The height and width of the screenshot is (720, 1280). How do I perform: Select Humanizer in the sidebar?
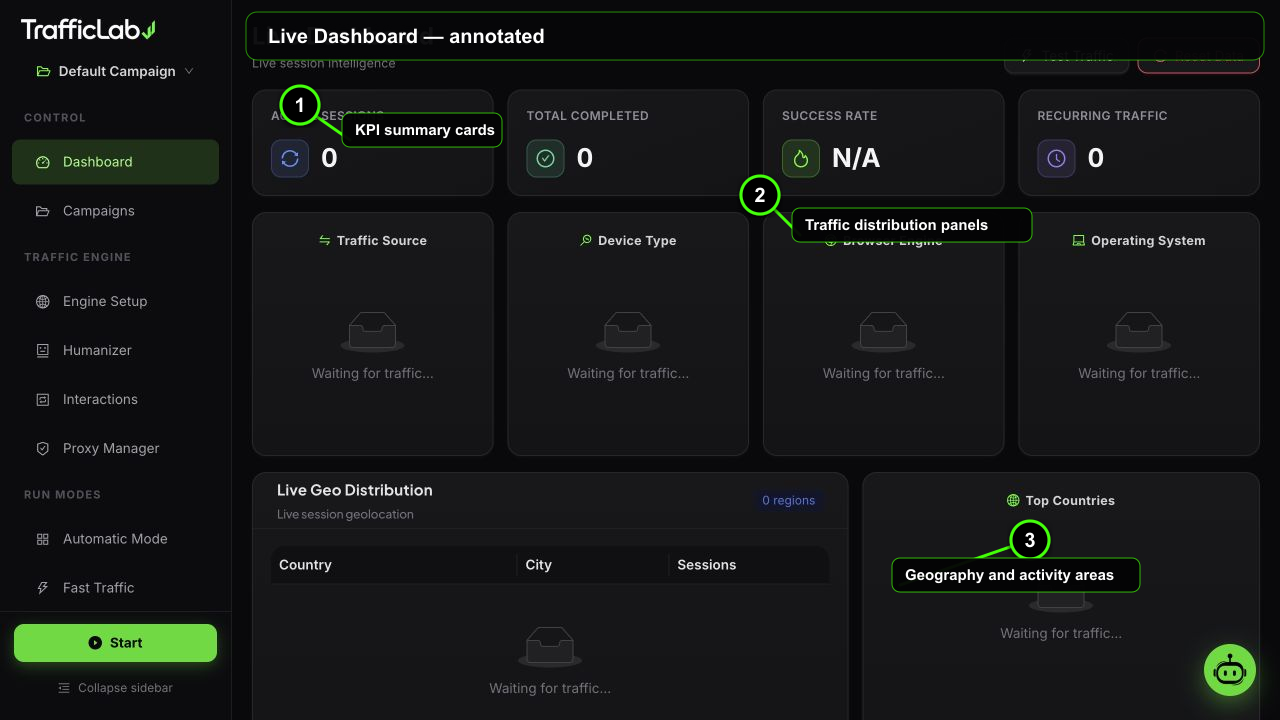(115, 350)
